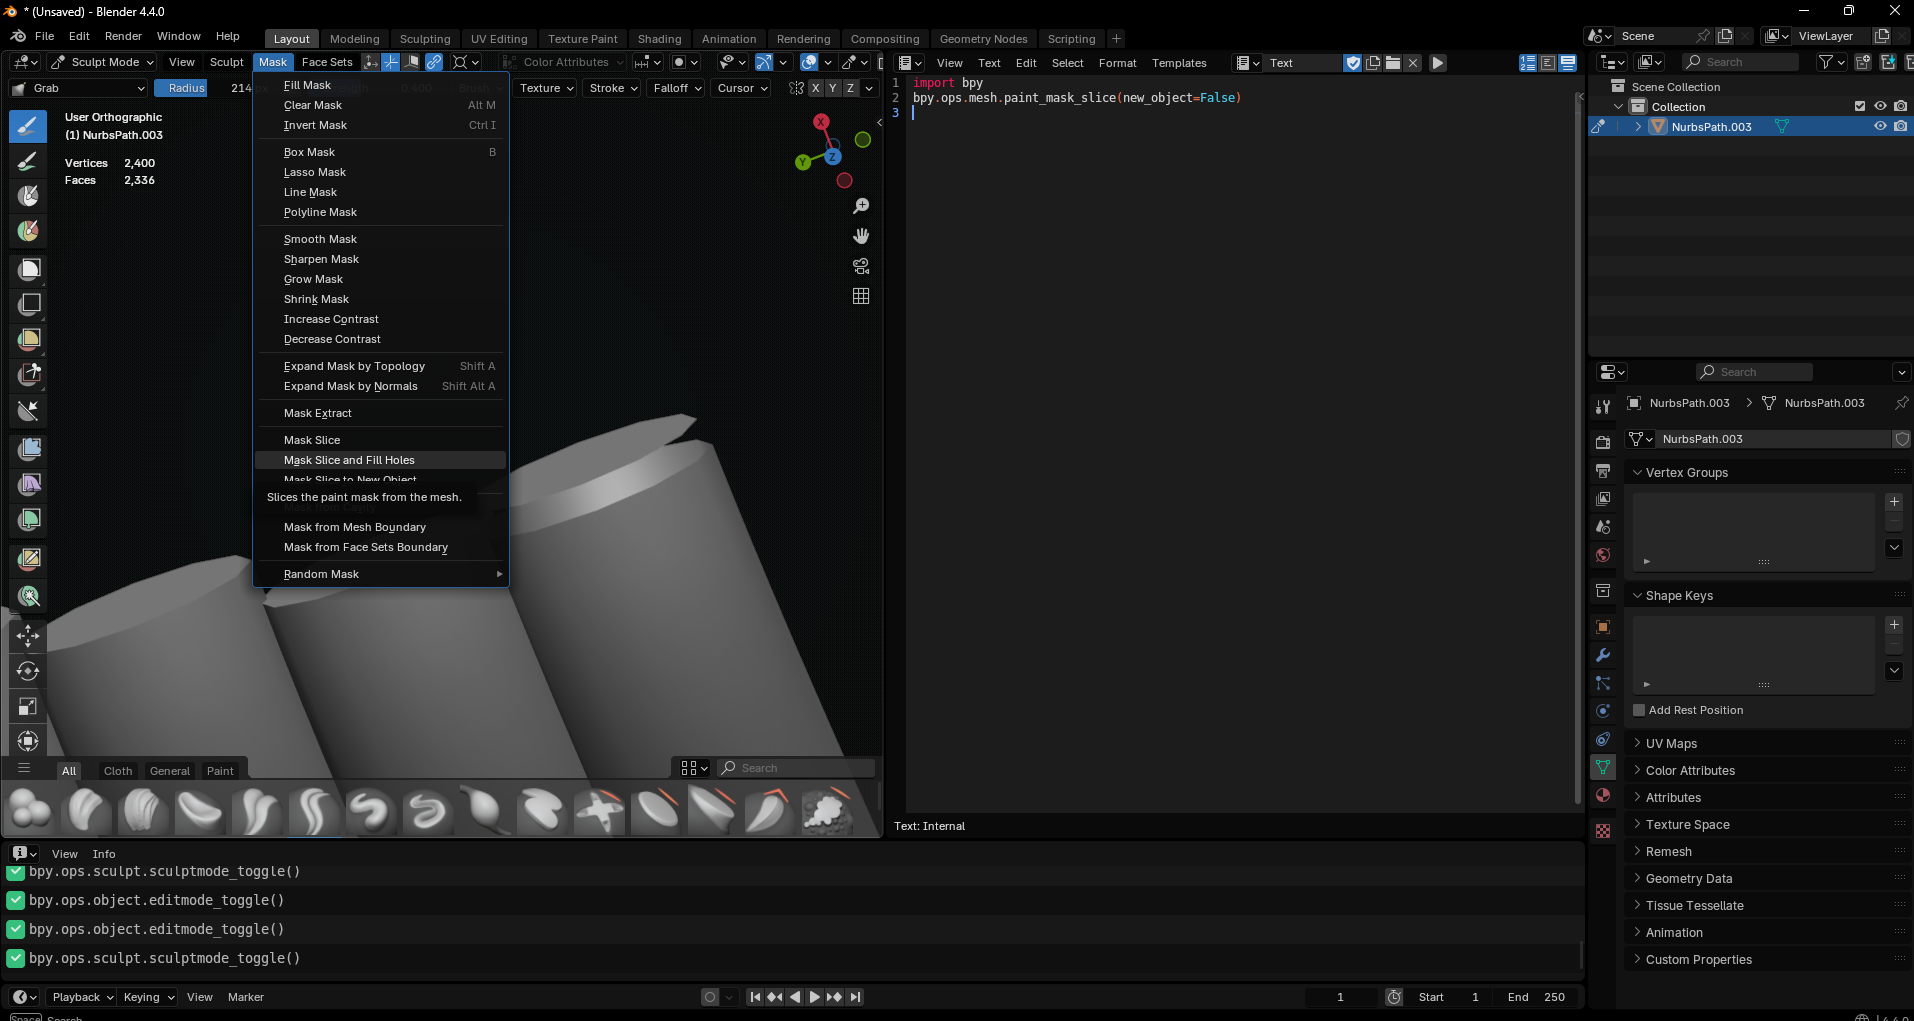Open the Keying popover in timeline
The image size is (1914, 1021).
(x=148, y=997)
